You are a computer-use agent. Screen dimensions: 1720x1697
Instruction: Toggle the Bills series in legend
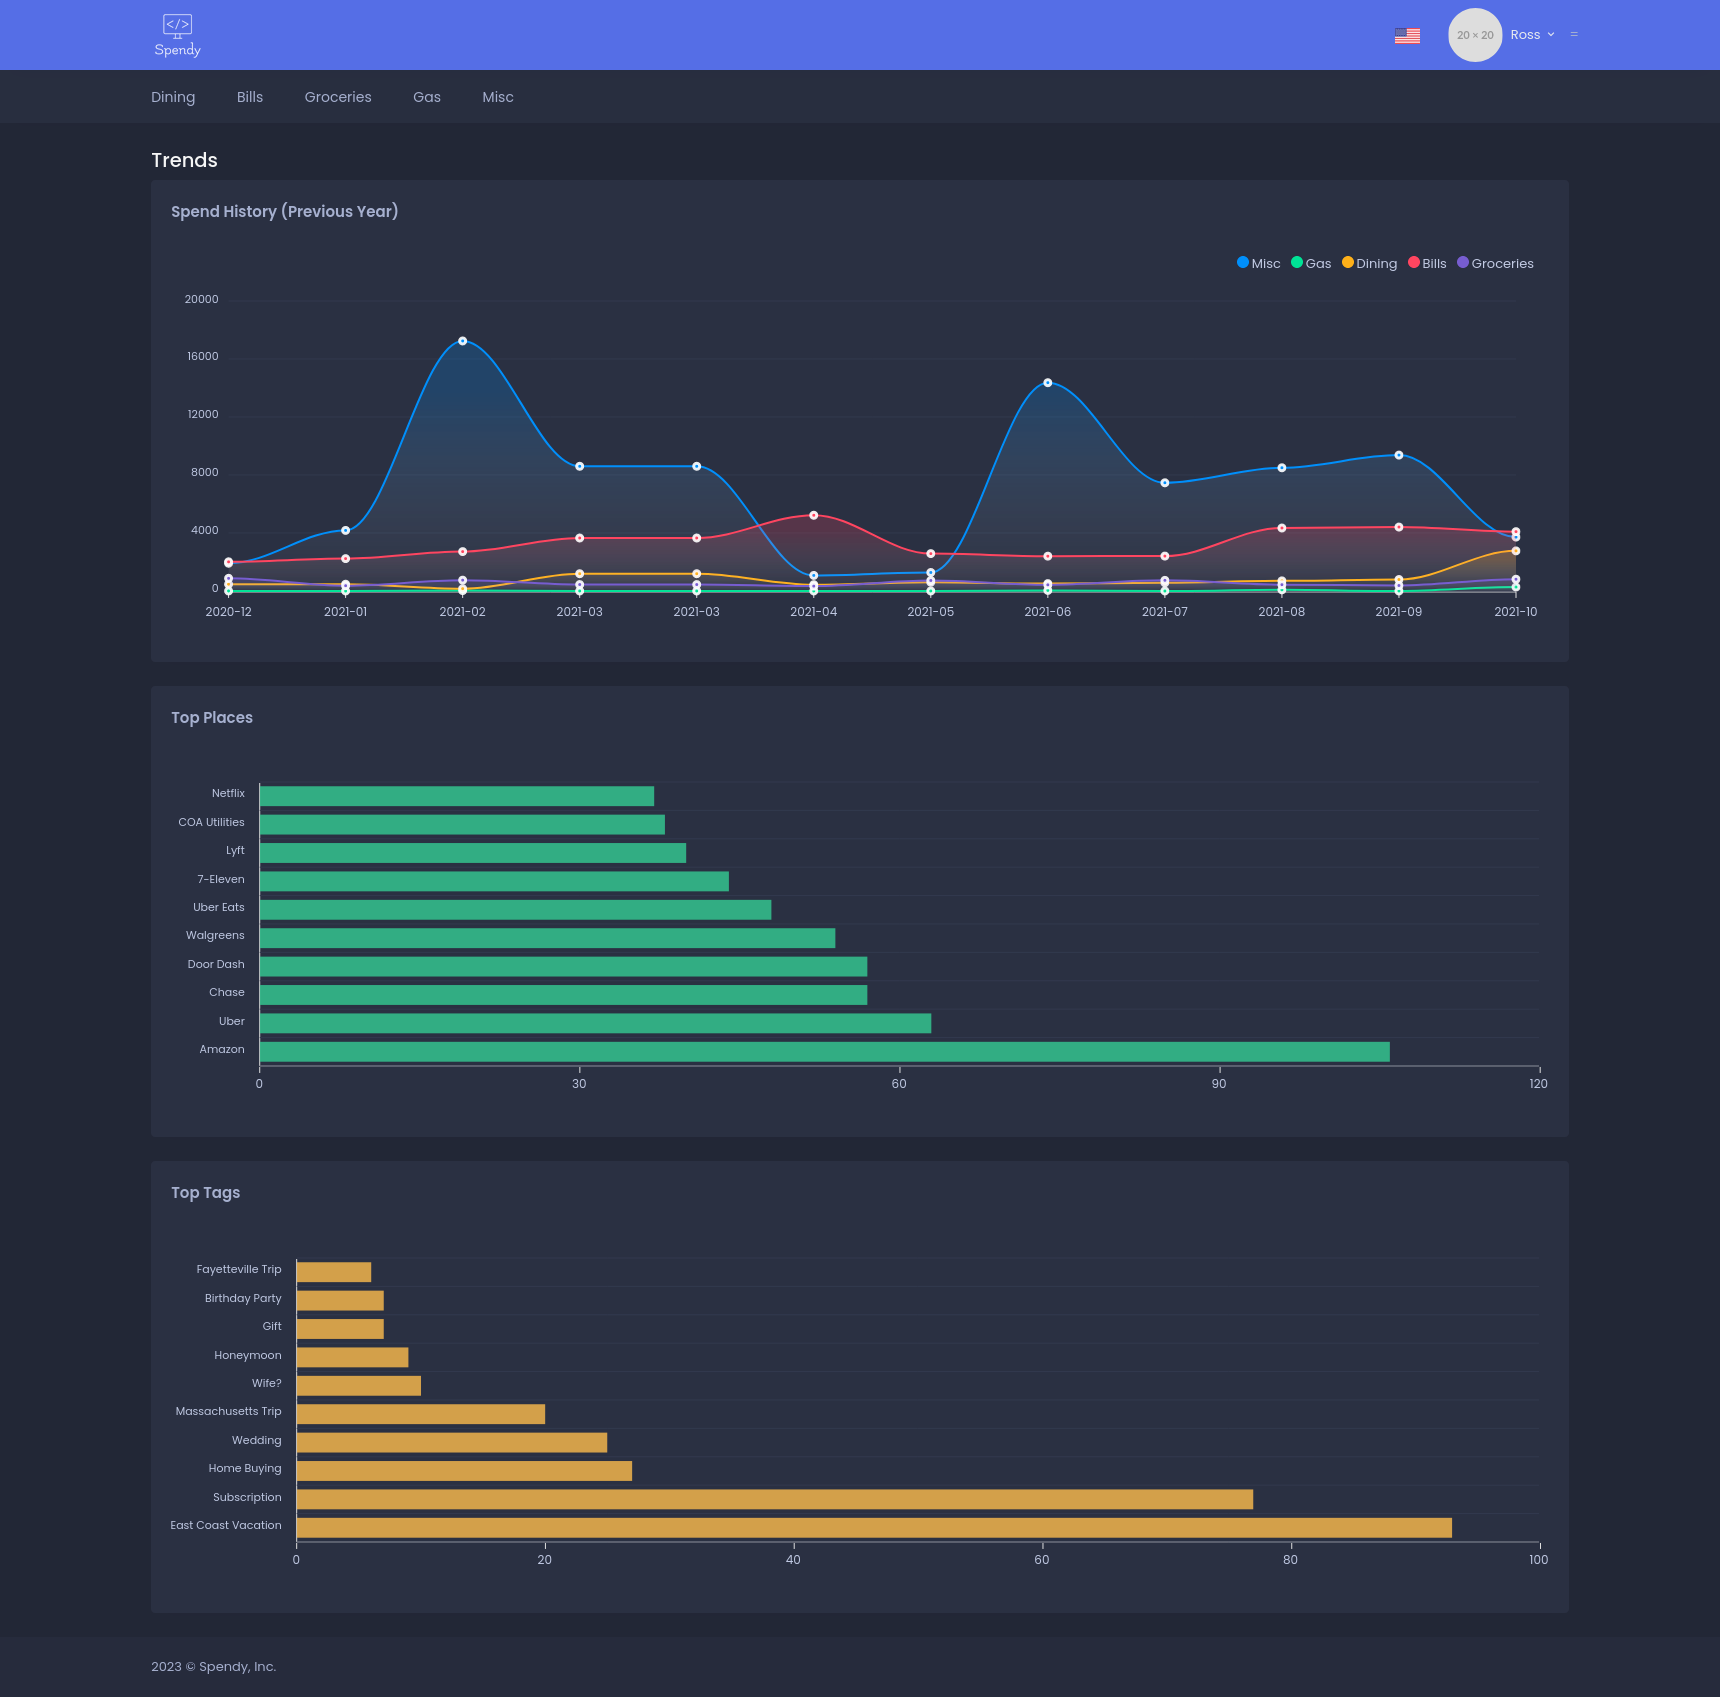pos(1428,263)
